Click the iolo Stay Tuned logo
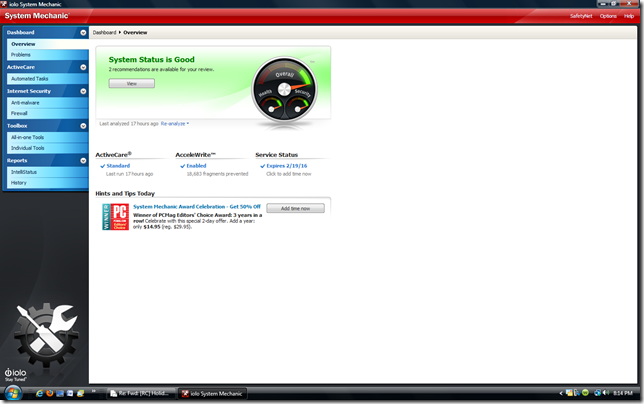The height and width of the screenshot is (404, 644). tap(15, 374)
